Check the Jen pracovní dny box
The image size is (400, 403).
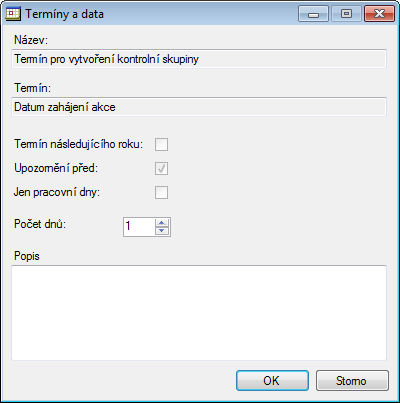point(161,193)
